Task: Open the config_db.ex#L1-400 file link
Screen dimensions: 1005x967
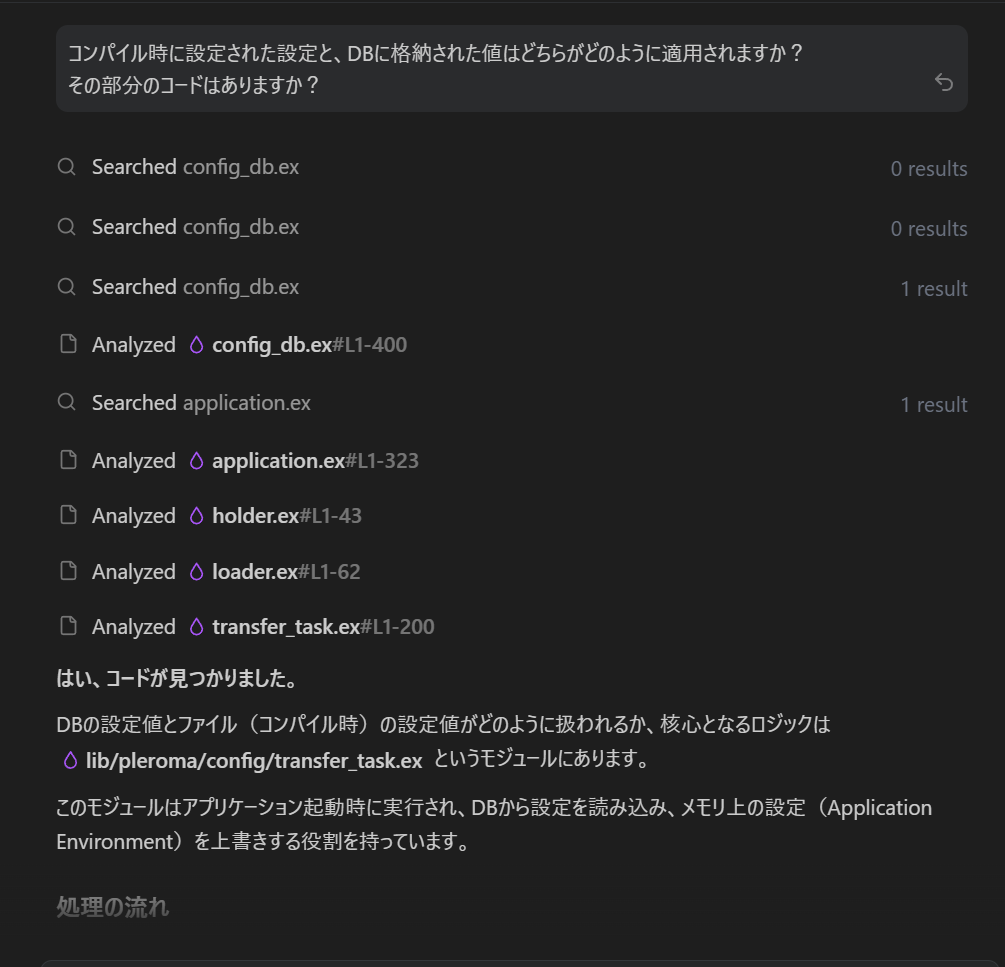Action: tap(309, 345)
